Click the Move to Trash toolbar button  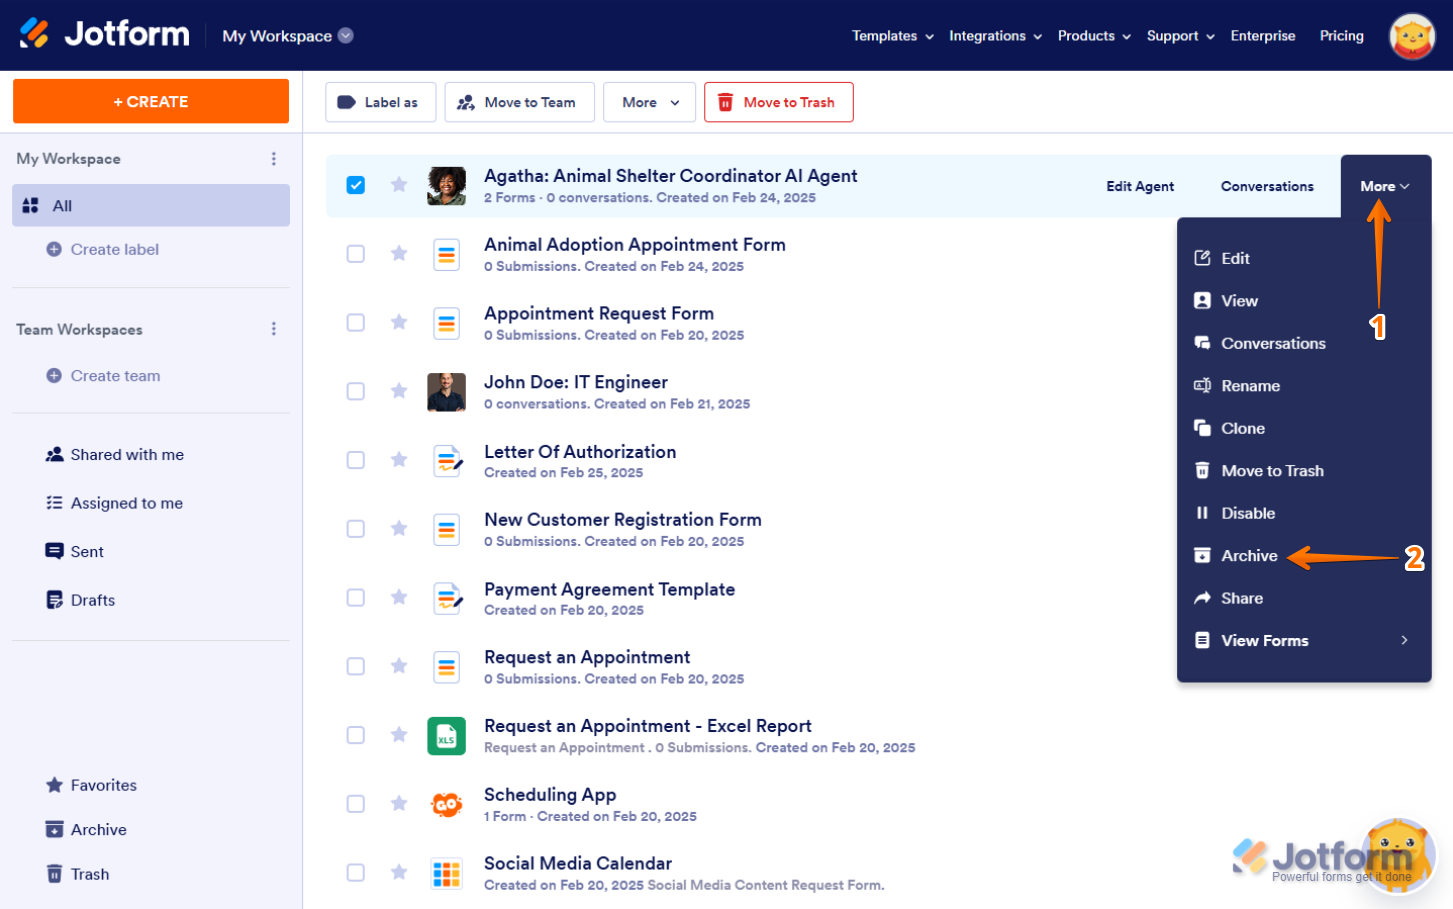pos(778,102)
